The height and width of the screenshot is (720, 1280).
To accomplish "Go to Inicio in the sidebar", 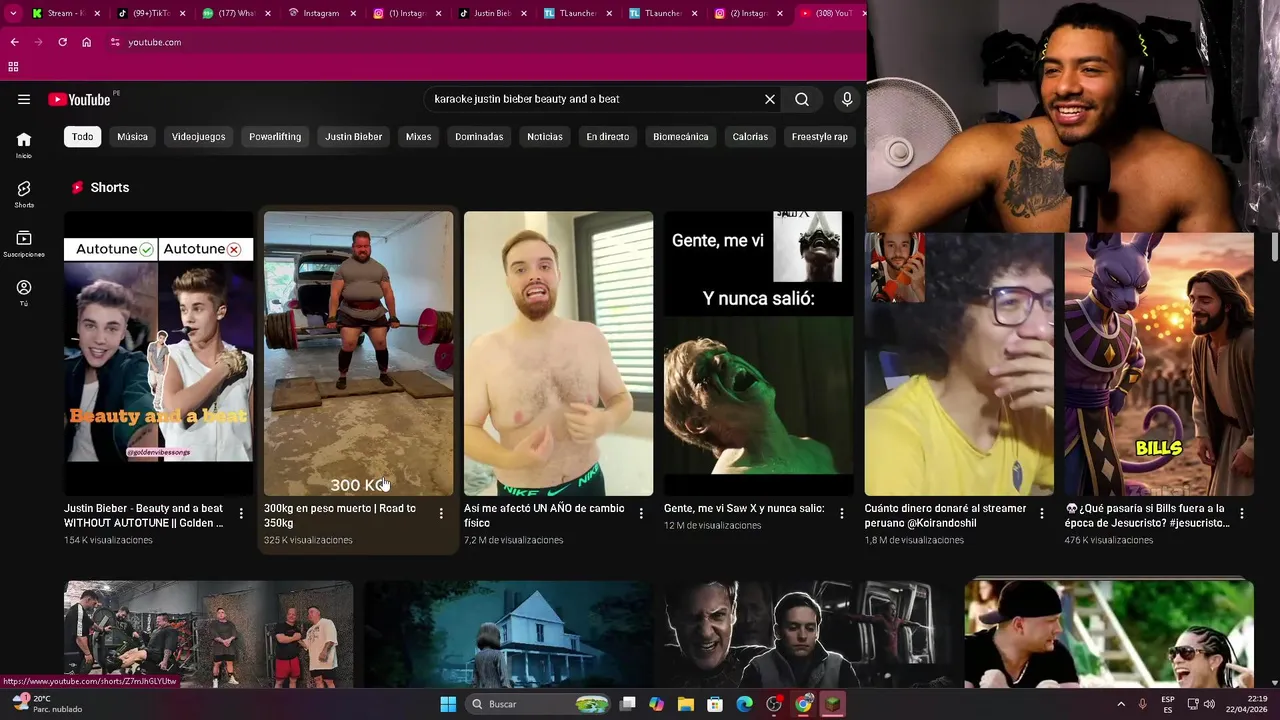I will click(x=24, y=145).
